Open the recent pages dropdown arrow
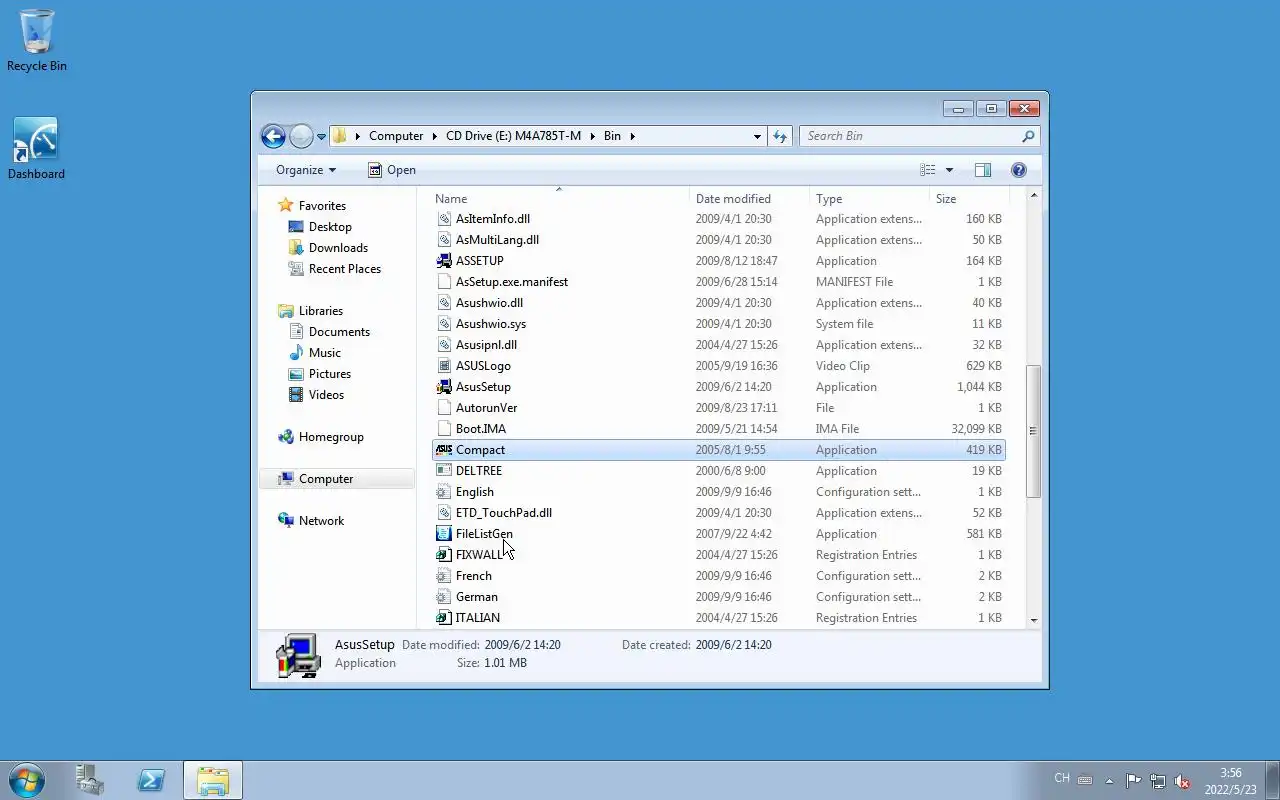The height and width of the screenshot is (800, 1280). (x=321, y=136)
